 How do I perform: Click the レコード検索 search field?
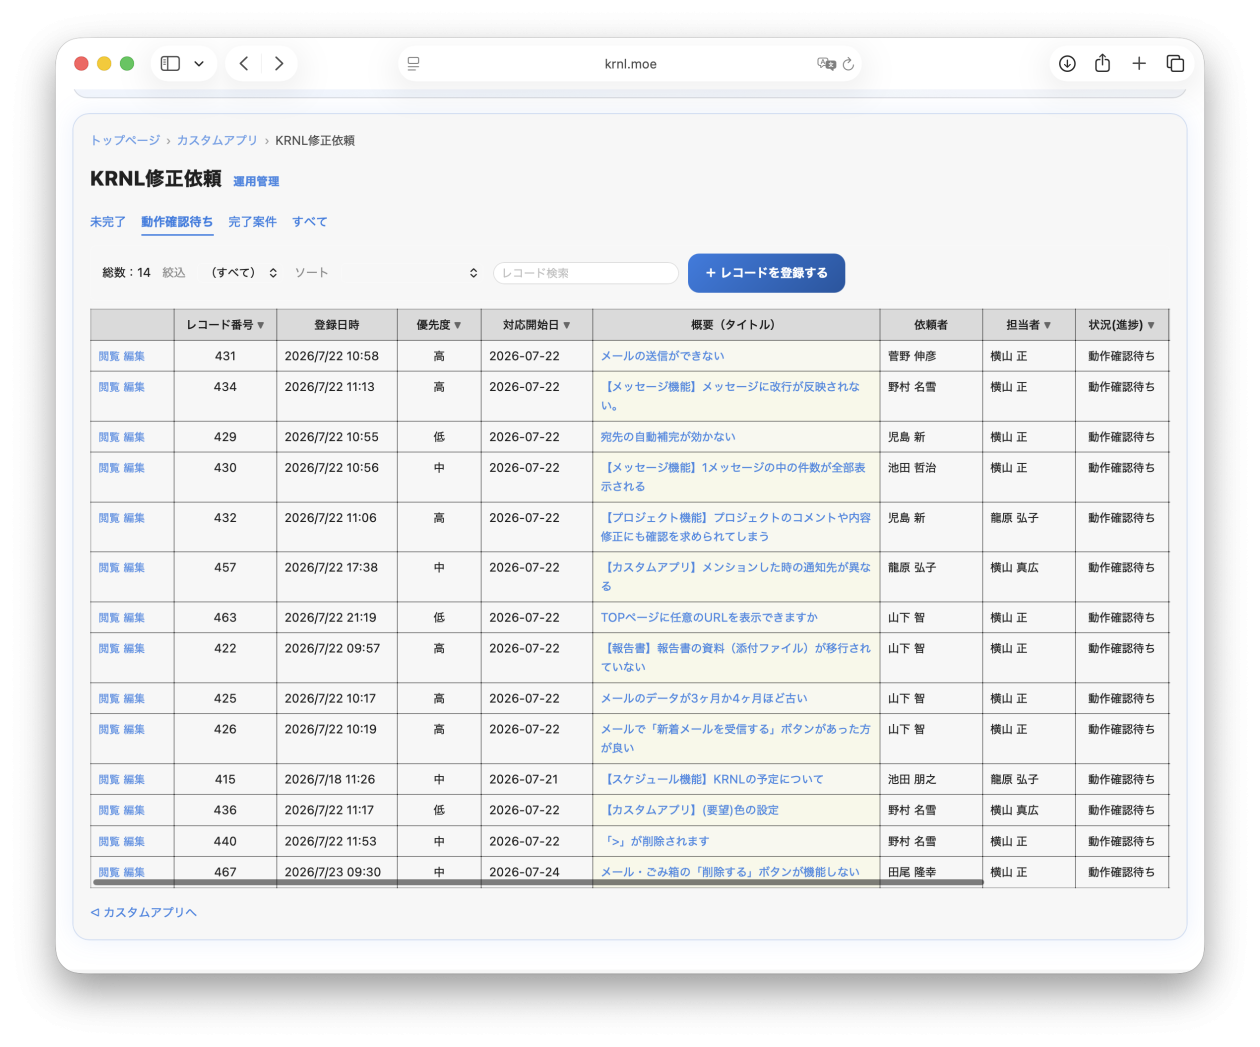[x=586, y=273]
